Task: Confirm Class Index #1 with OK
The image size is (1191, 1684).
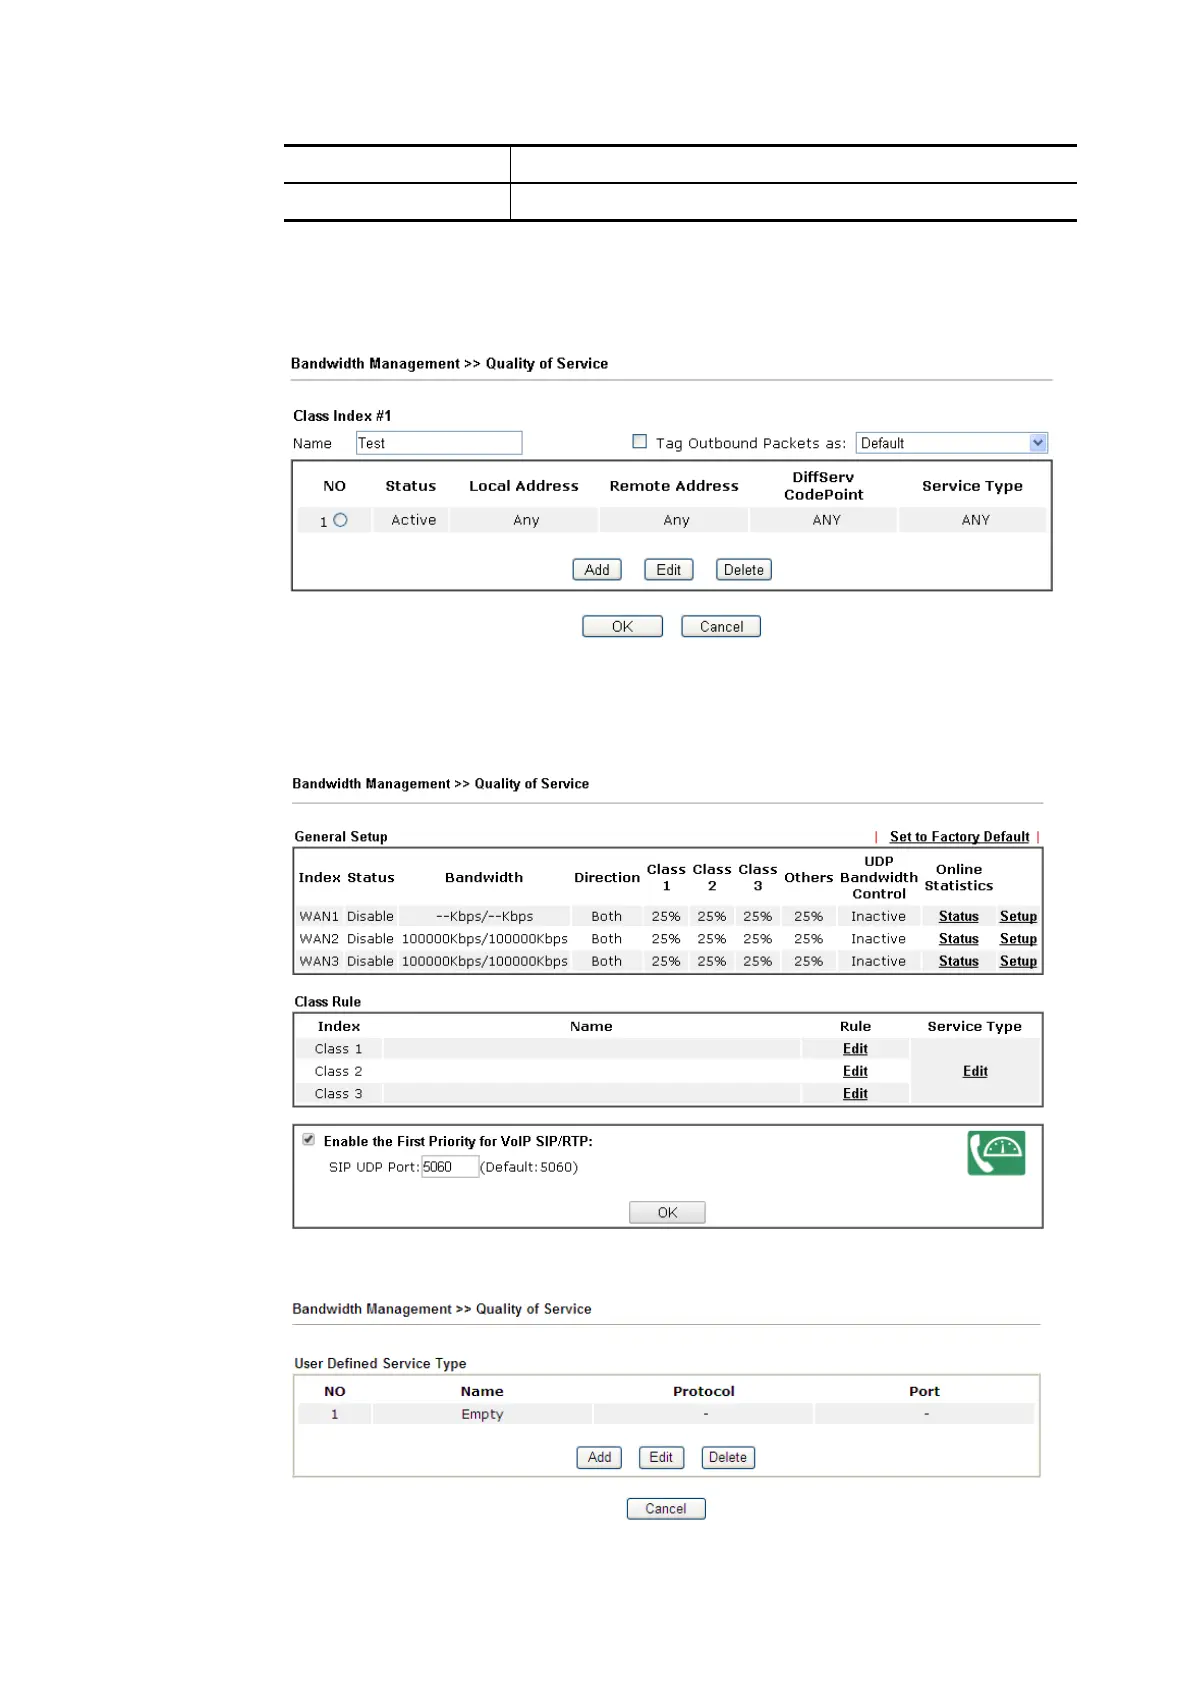Action: (x=622, y=626)
